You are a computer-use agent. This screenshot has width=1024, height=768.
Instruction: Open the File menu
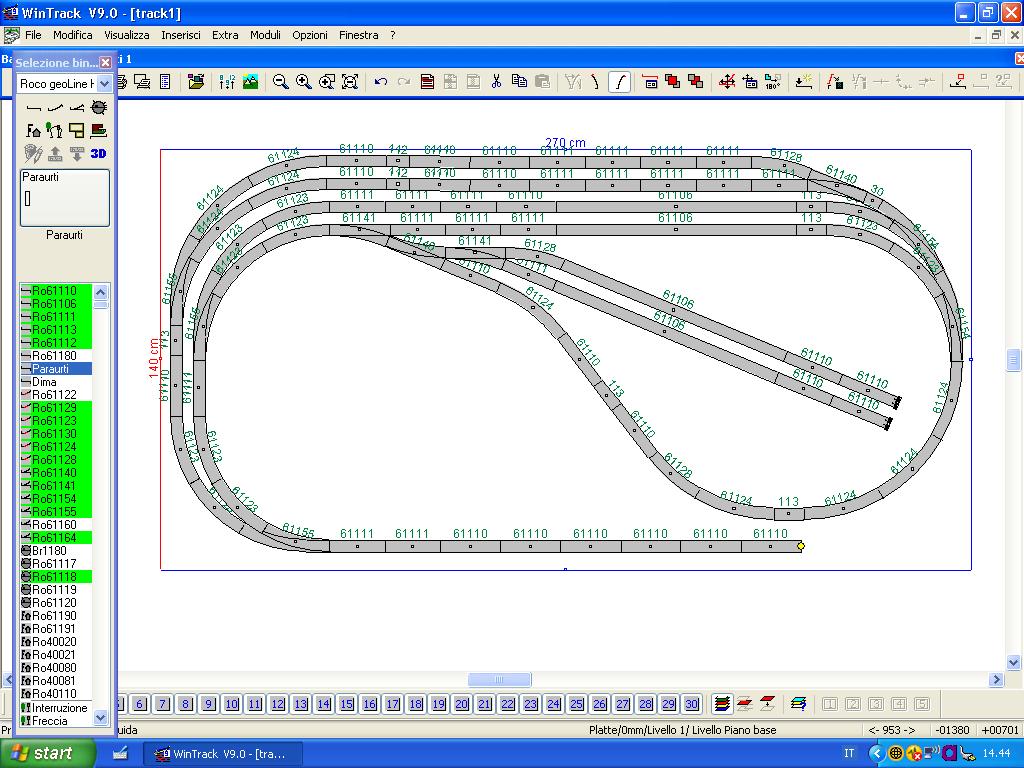[x=33, y=35]
